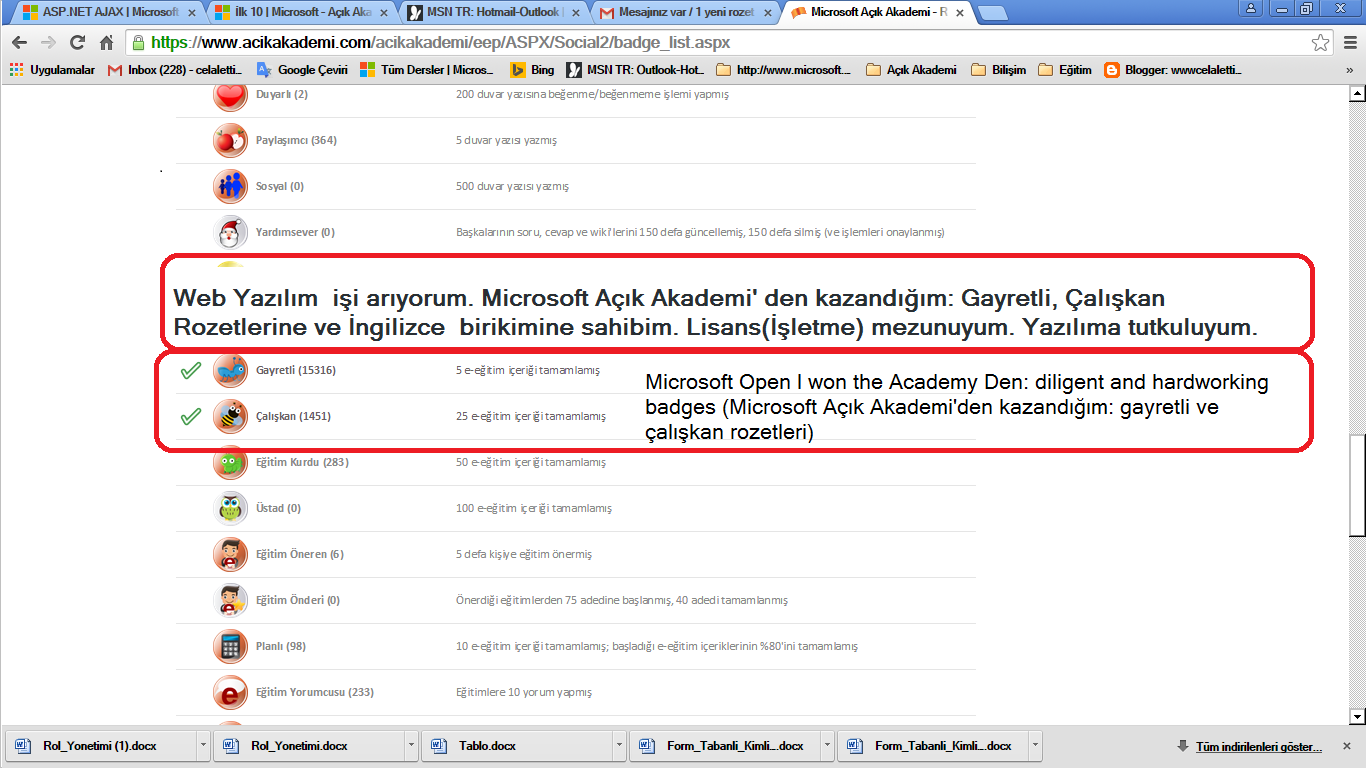Viewport: 1366px width, 768px height.
Task: Click Tüm indirilenleri göster link
Action: [1259, 747]
